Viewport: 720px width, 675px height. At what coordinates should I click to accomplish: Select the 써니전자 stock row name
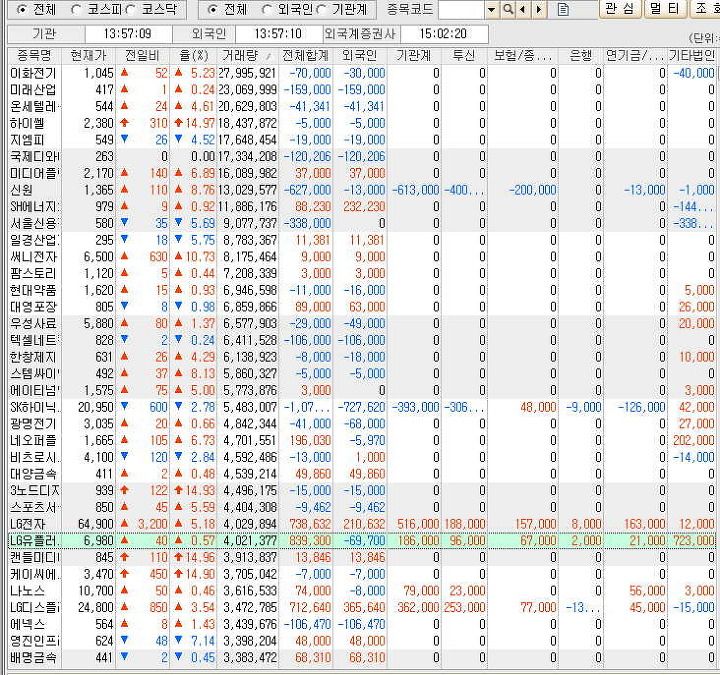tap(33, 257)
